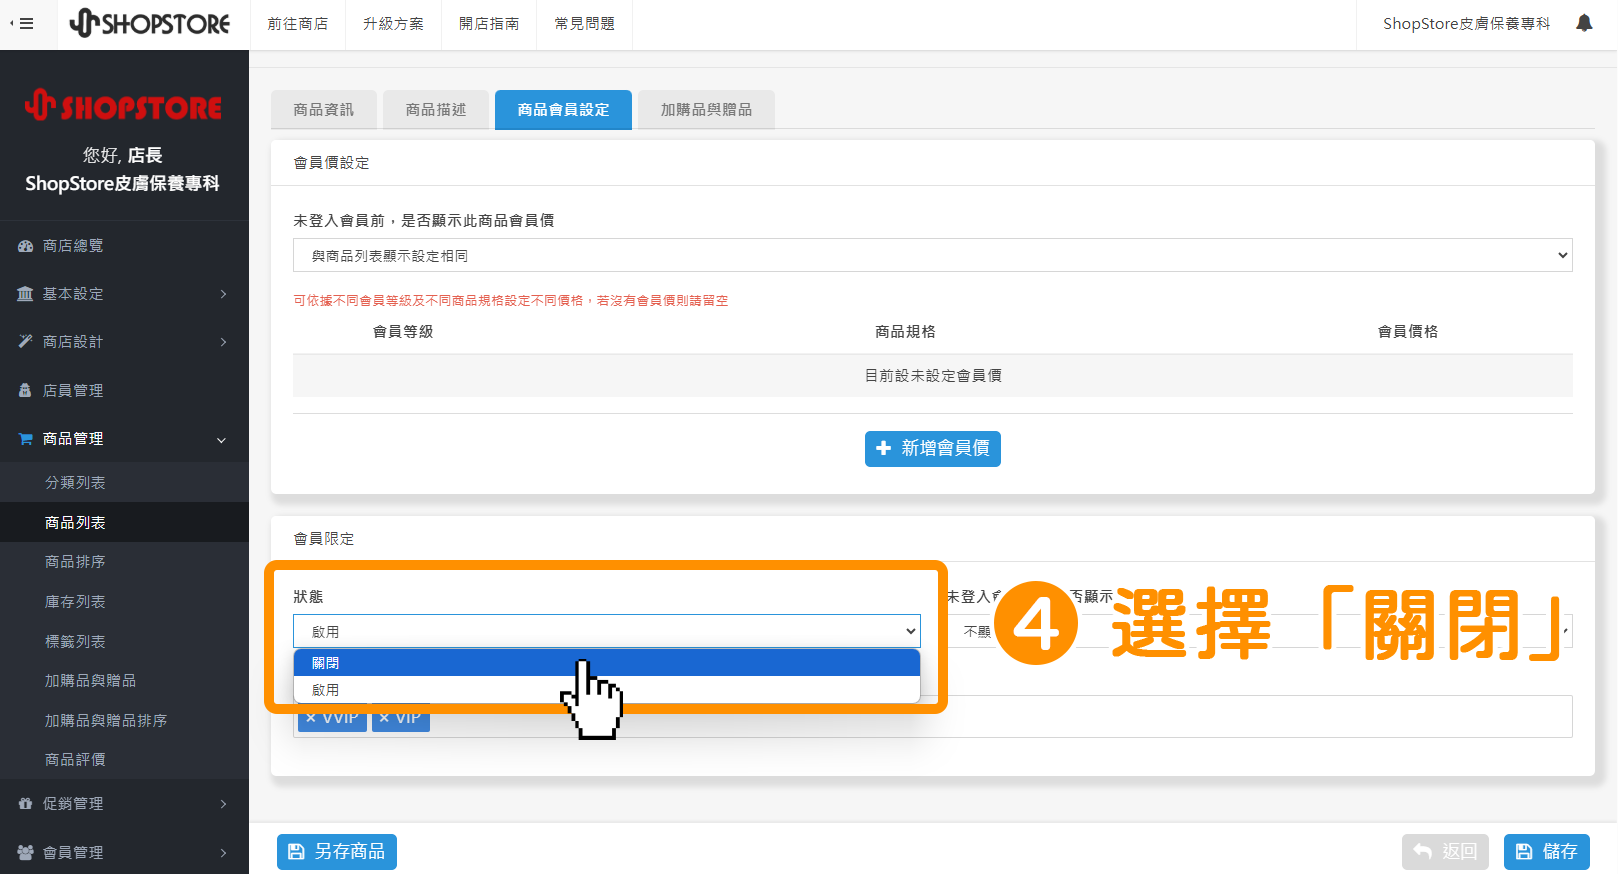Open 常見問題 in top navigation
This screenshot has width=1618, height=874.
585,24
